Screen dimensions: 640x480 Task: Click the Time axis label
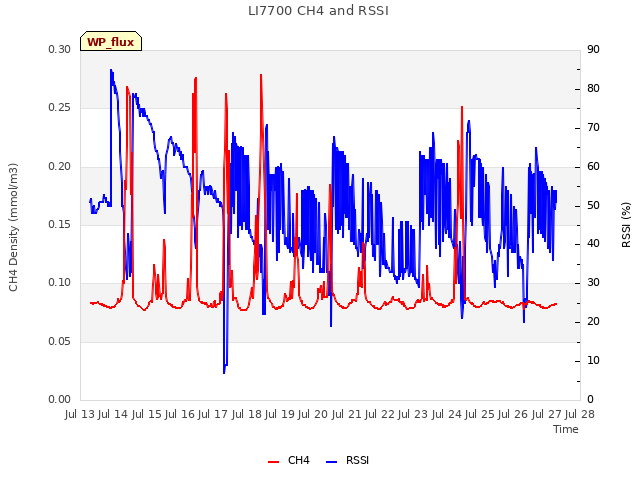coord(566,429)
